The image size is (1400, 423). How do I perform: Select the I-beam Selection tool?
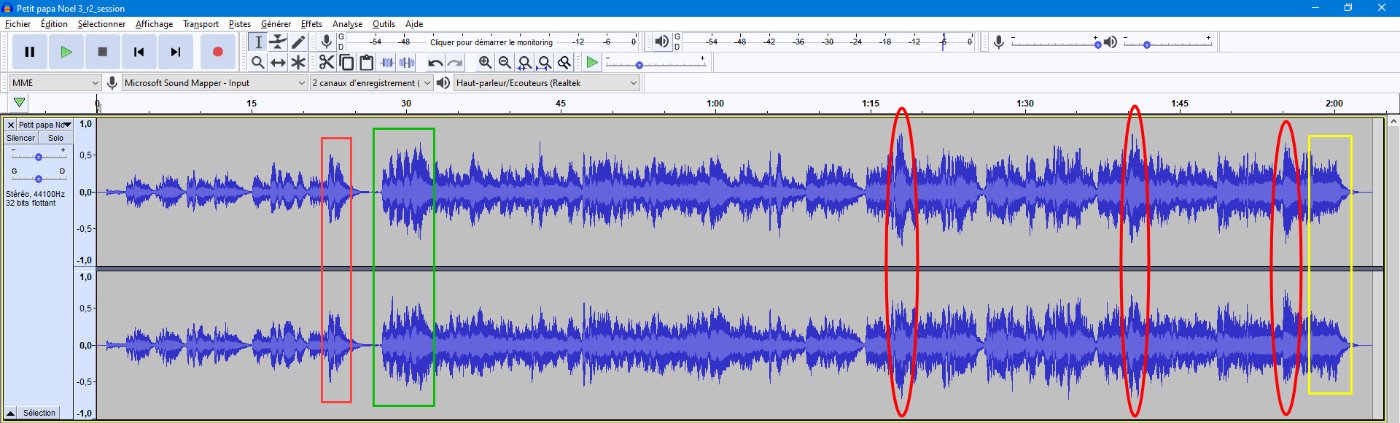coord(257,42)
